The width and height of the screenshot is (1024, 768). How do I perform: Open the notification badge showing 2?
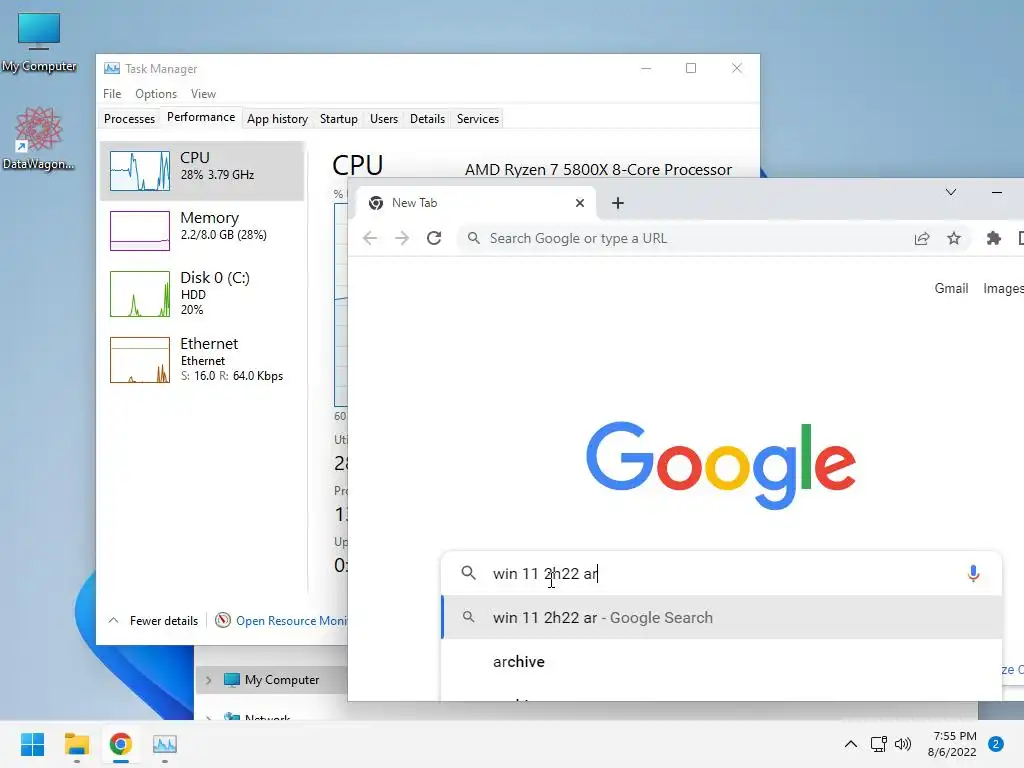click(x=996, y=744)
